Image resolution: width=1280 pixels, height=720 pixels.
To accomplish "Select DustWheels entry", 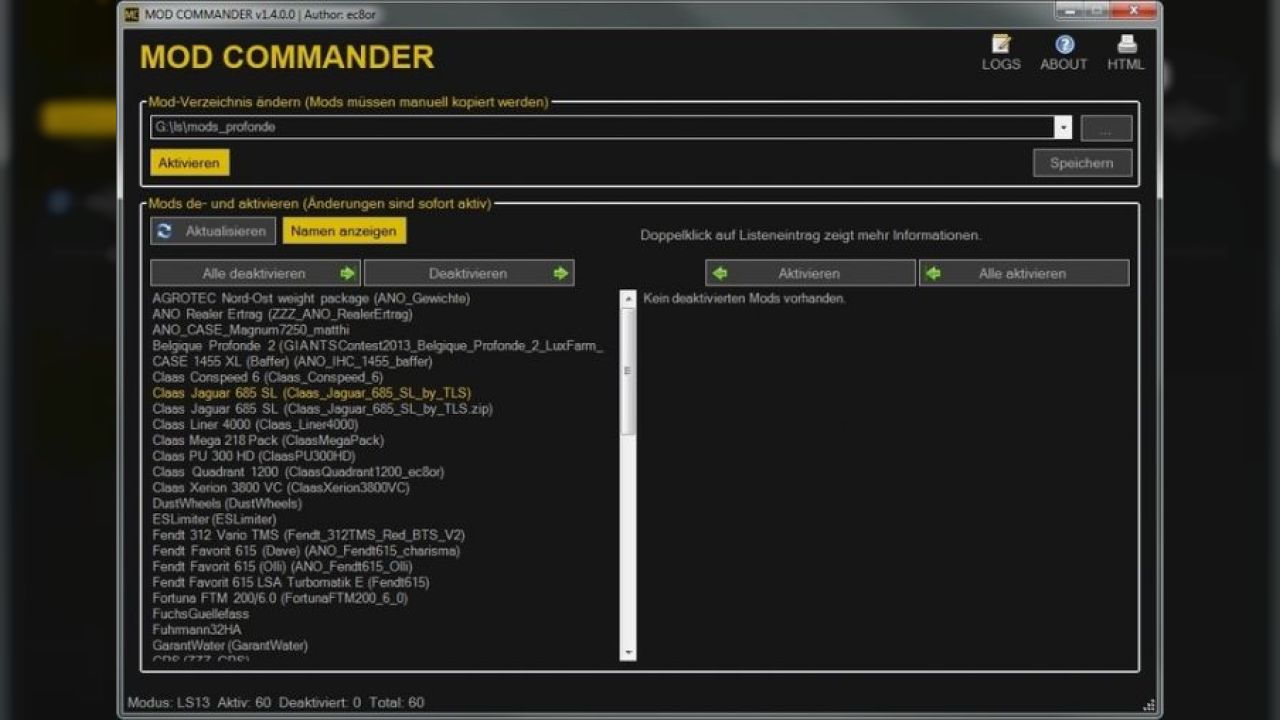I will 227,504.
